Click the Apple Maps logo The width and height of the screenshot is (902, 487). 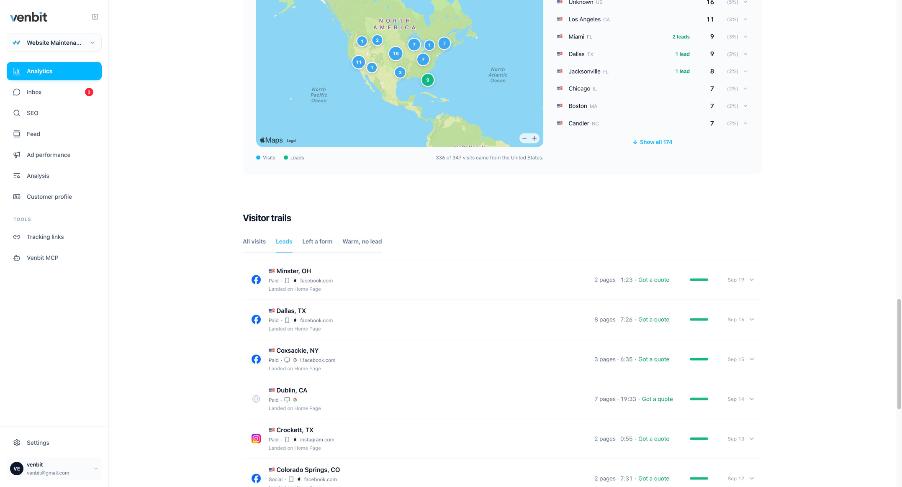pos(271,140)
